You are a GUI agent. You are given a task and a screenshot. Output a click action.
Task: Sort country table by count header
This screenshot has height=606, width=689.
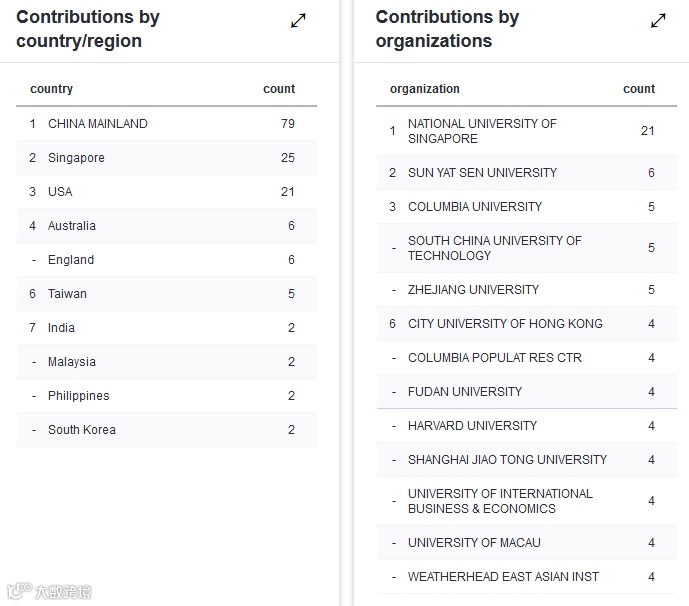[279, 89]
